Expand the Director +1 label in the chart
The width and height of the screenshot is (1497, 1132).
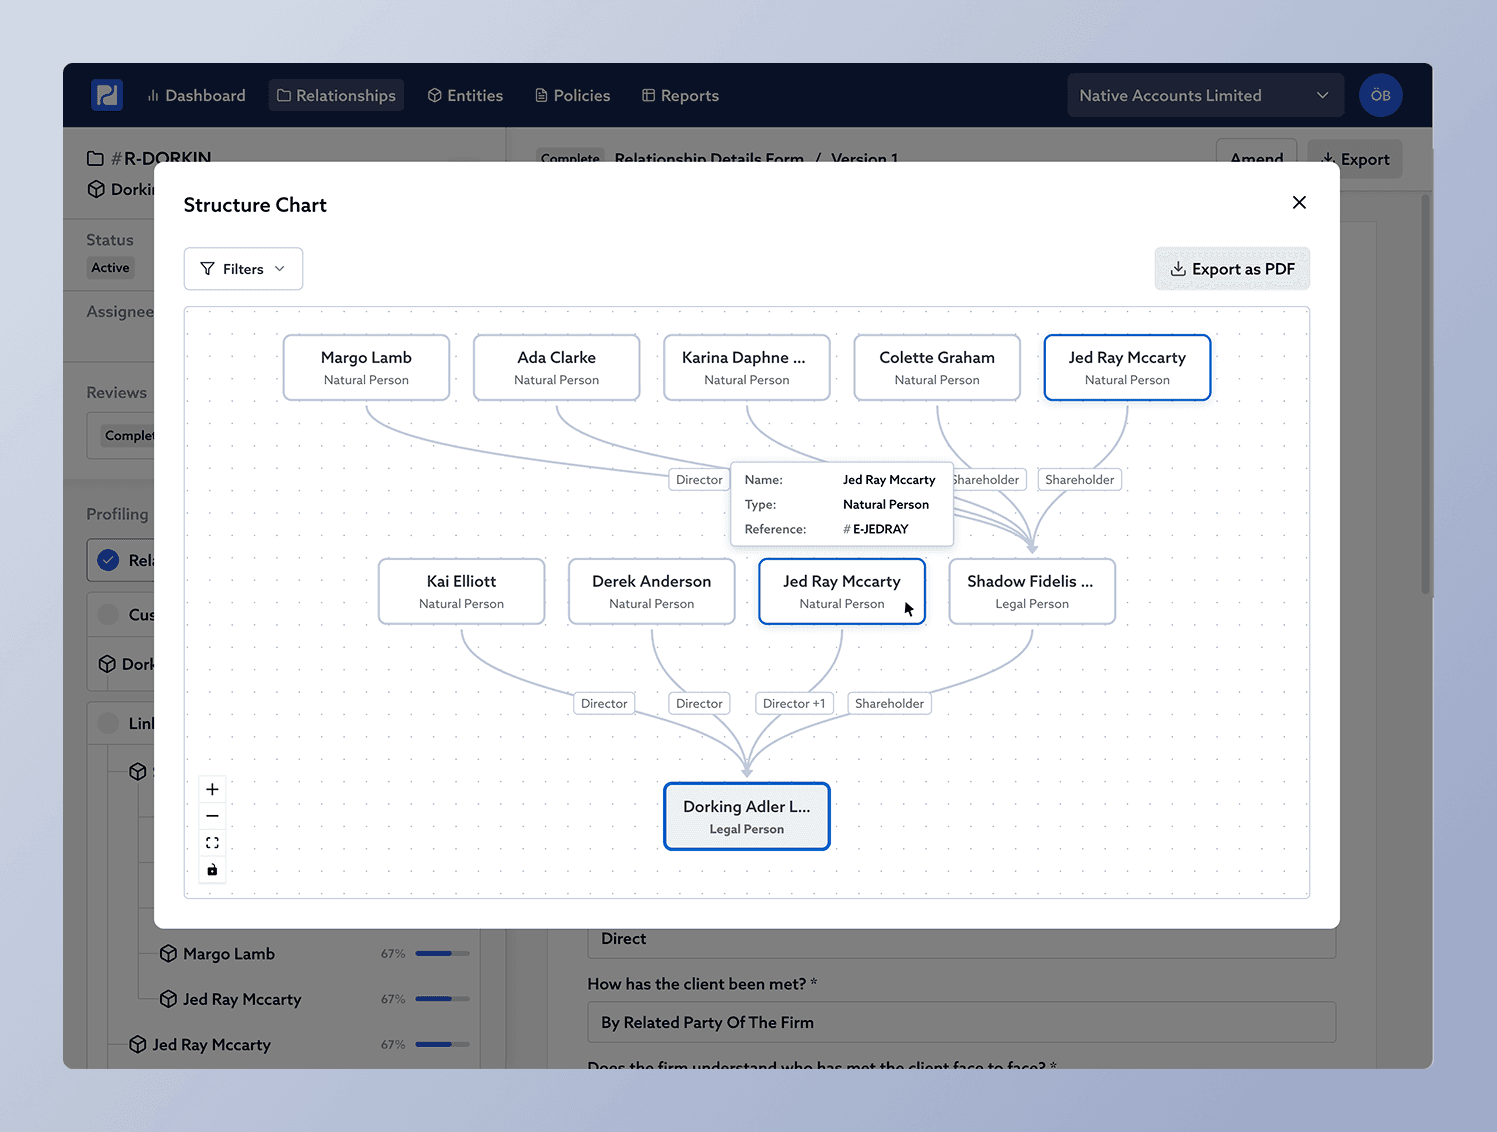point(794,703)
